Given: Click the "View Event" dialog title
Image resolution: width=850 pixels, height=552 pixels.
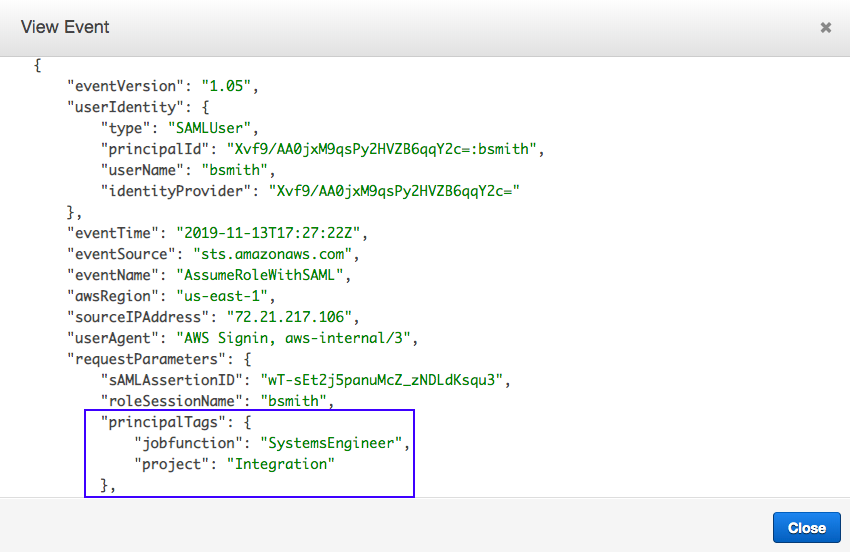Looking at the screenshot, I should (x=65, y=27).
